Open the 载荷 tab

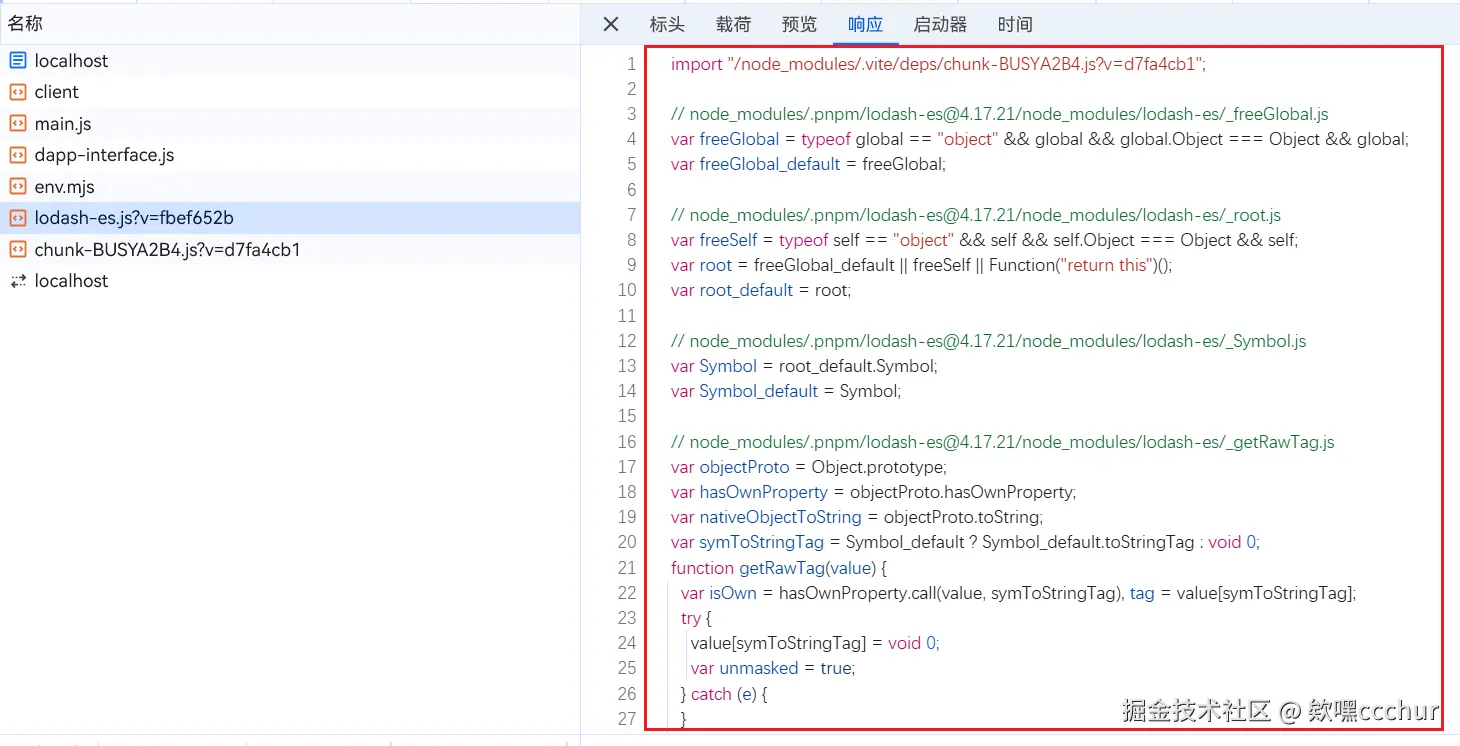tap(733, 24)
